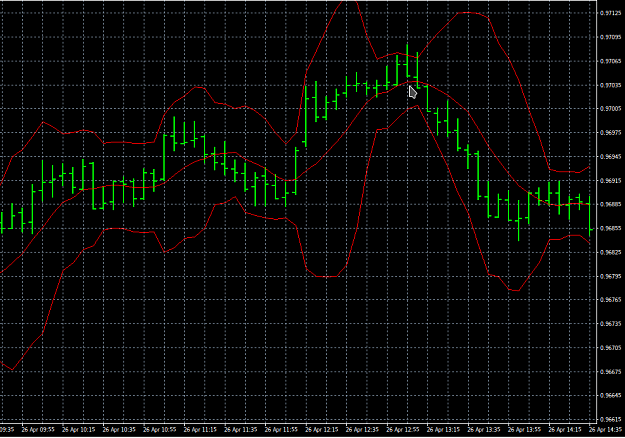
Task: Click the 0.97005 price label
Action: point(613,108)
